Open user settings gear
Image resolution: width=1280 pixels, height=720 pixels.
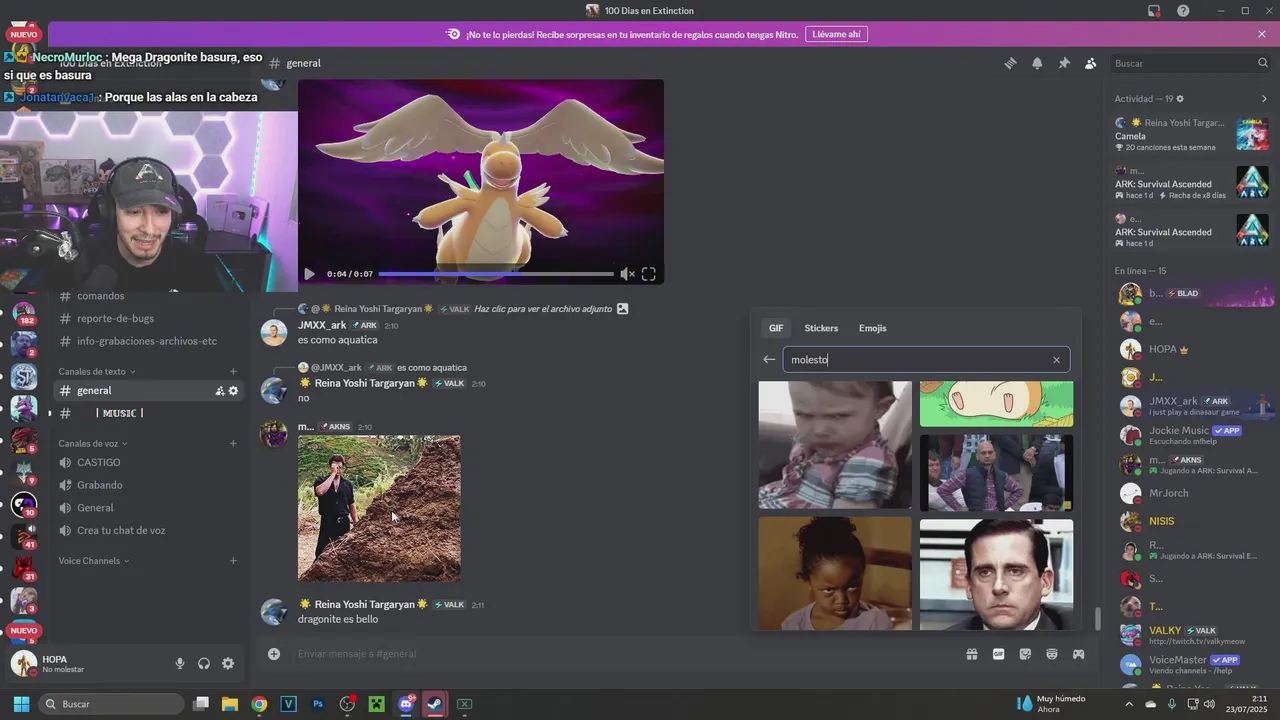228,663
